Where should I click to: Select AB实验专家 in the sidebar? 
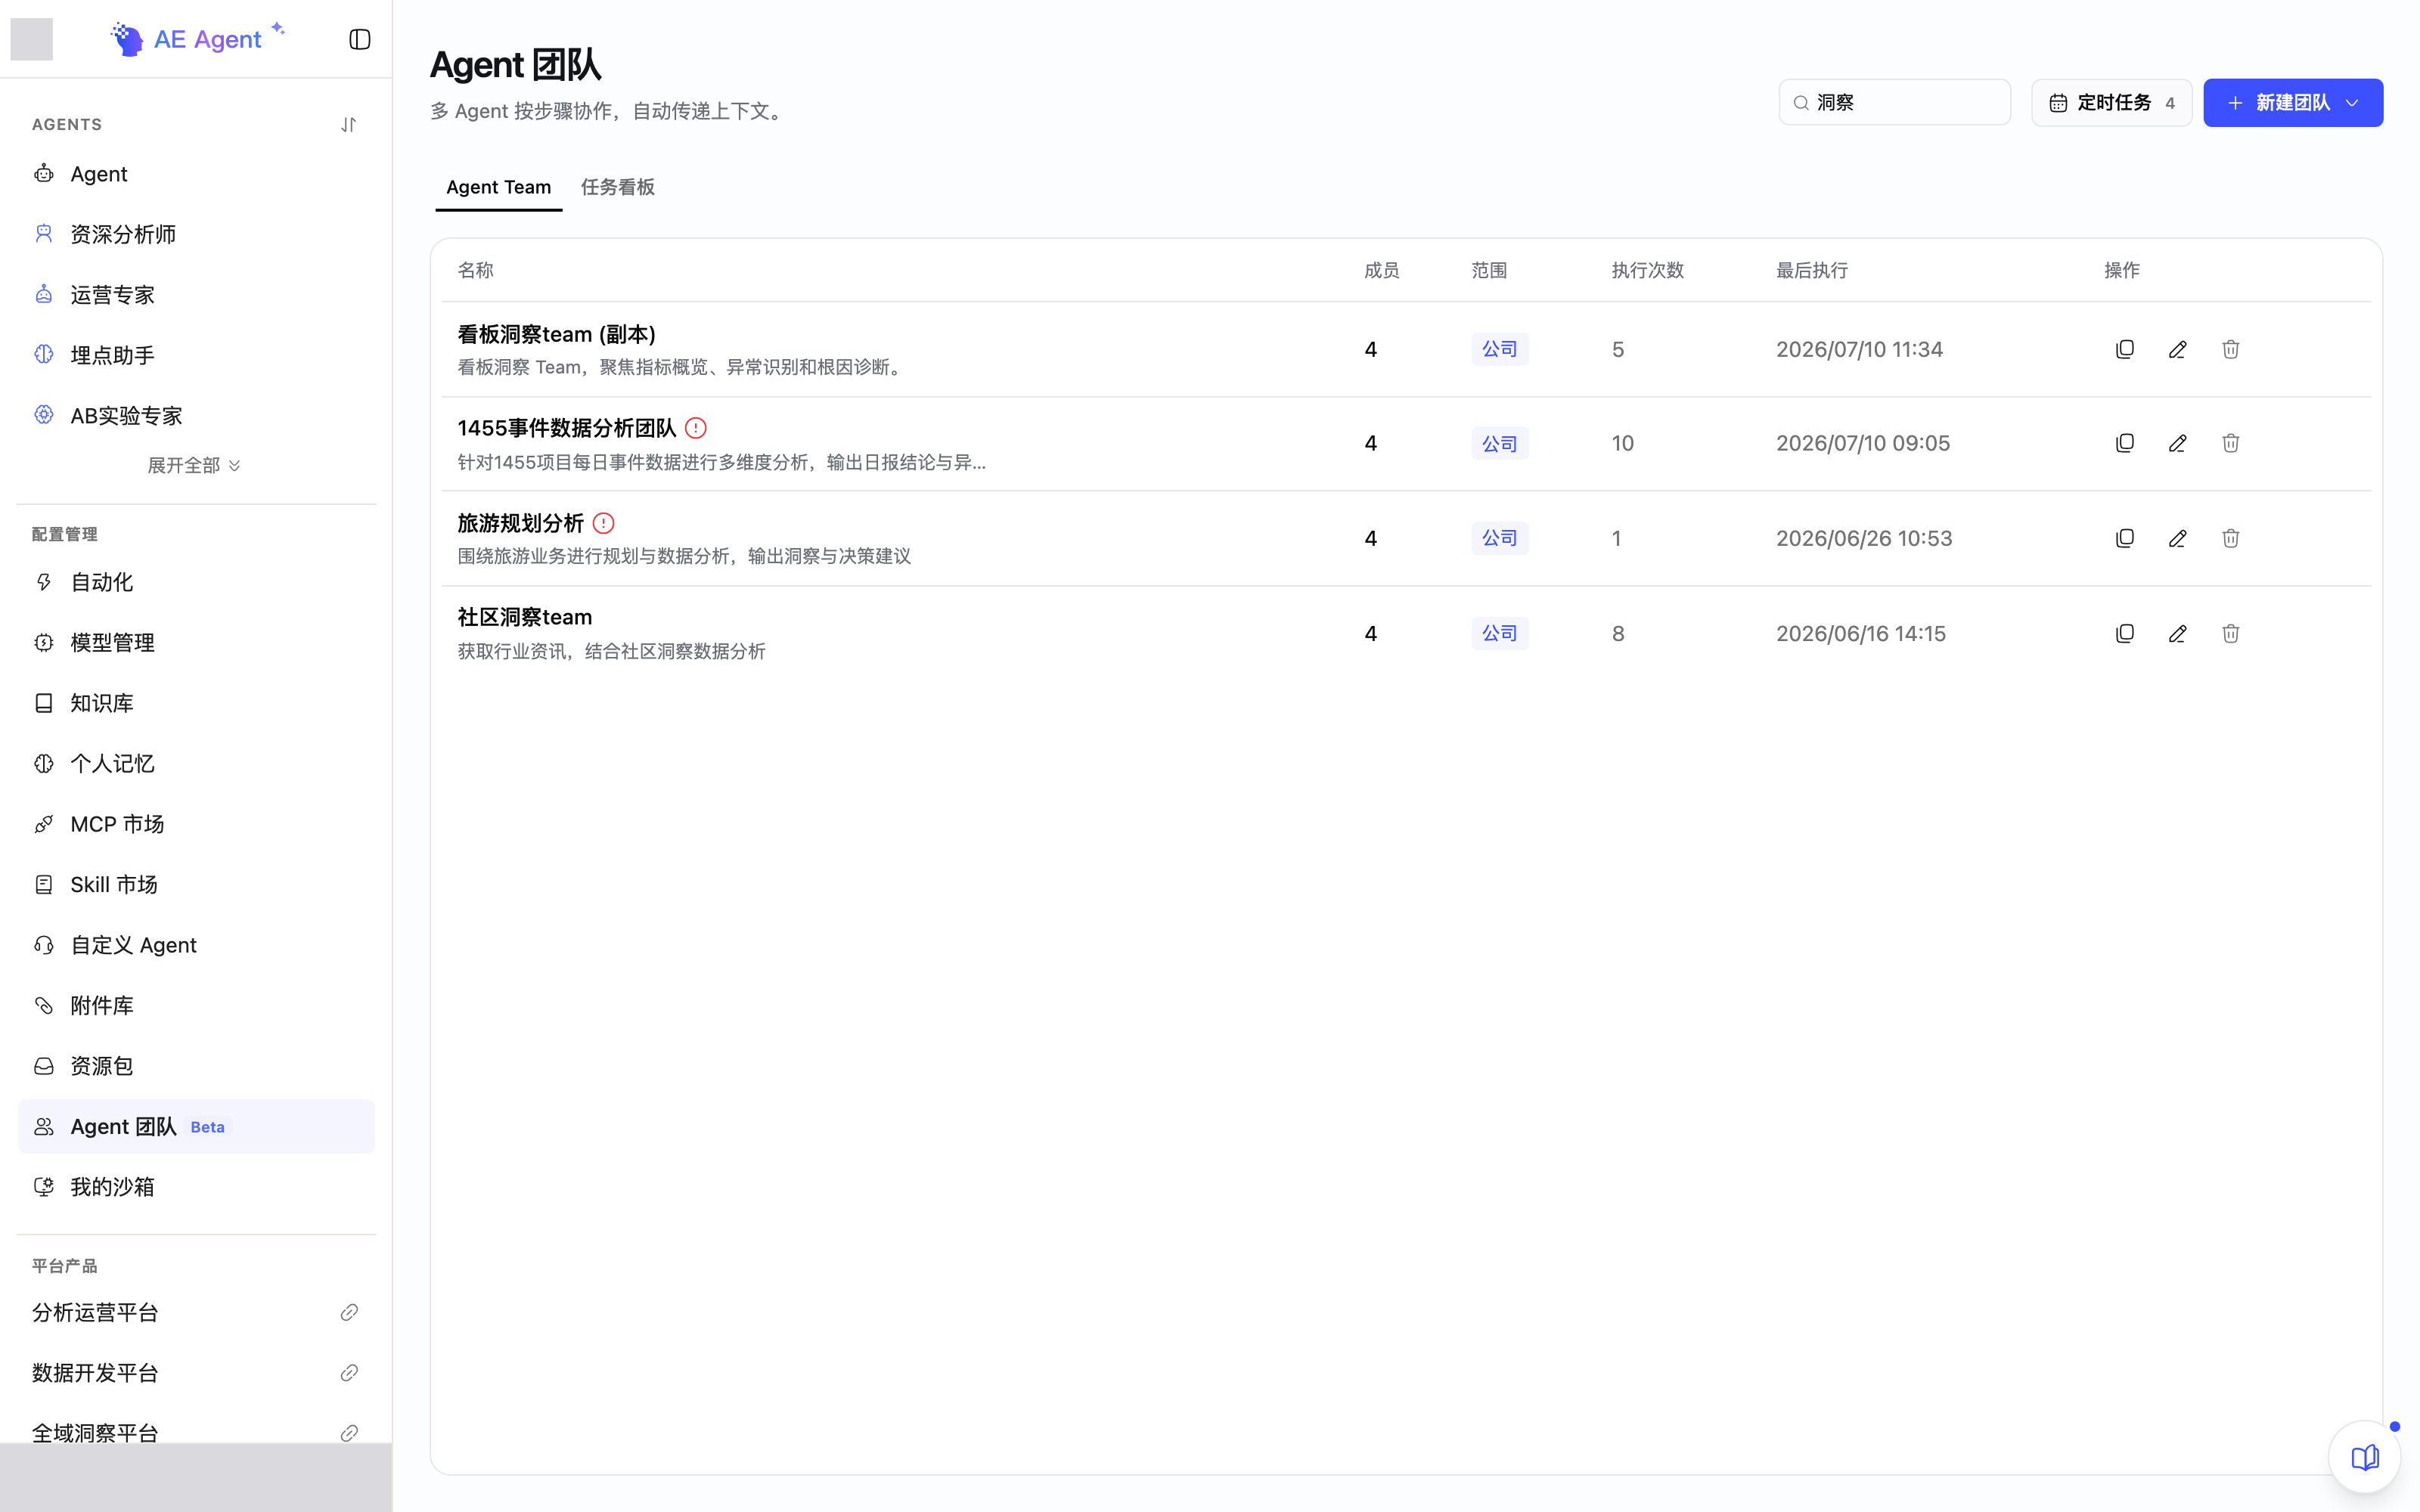pos(196,416)
